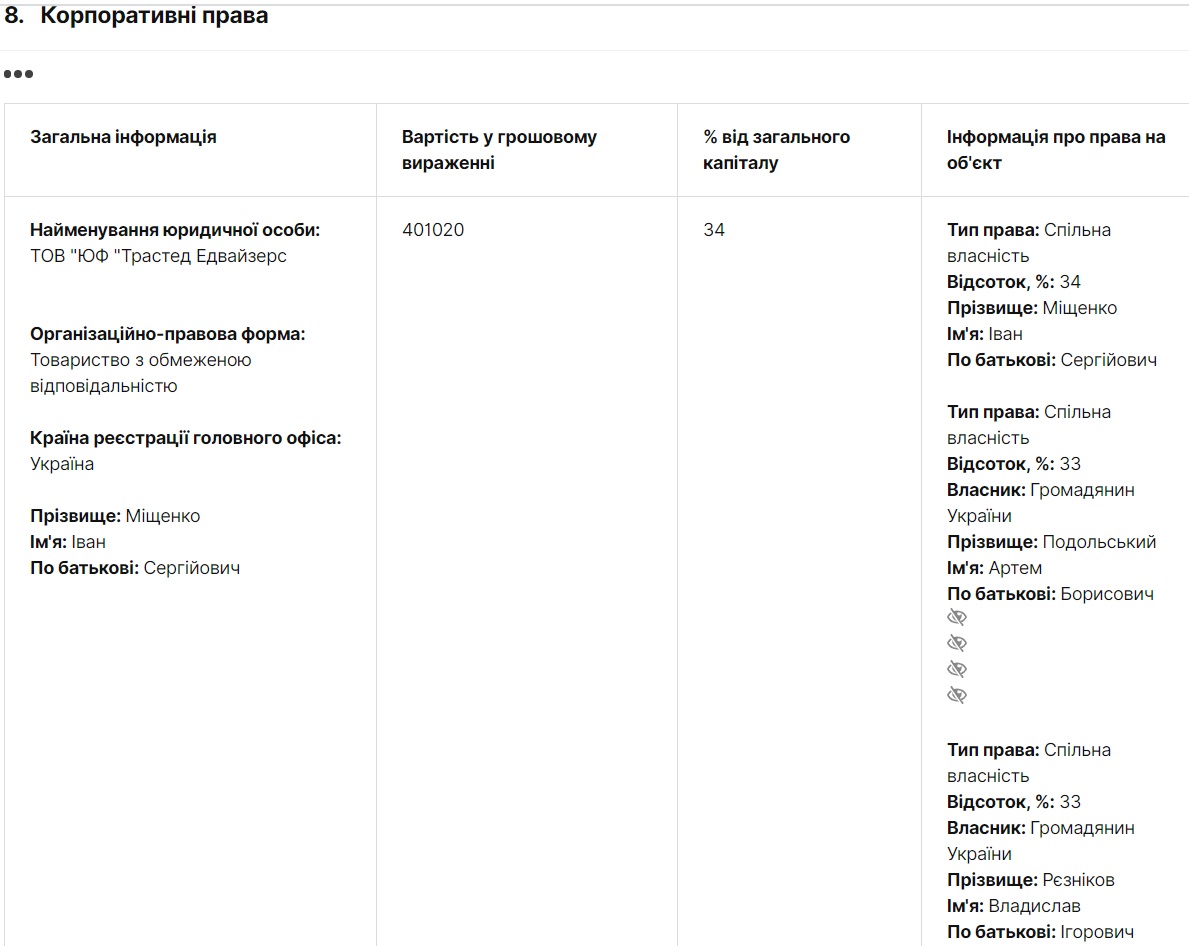Toggle the second crossed-eye hidden-data icon
Screen dimensions: 1189x946
click(x=957, y=643)
